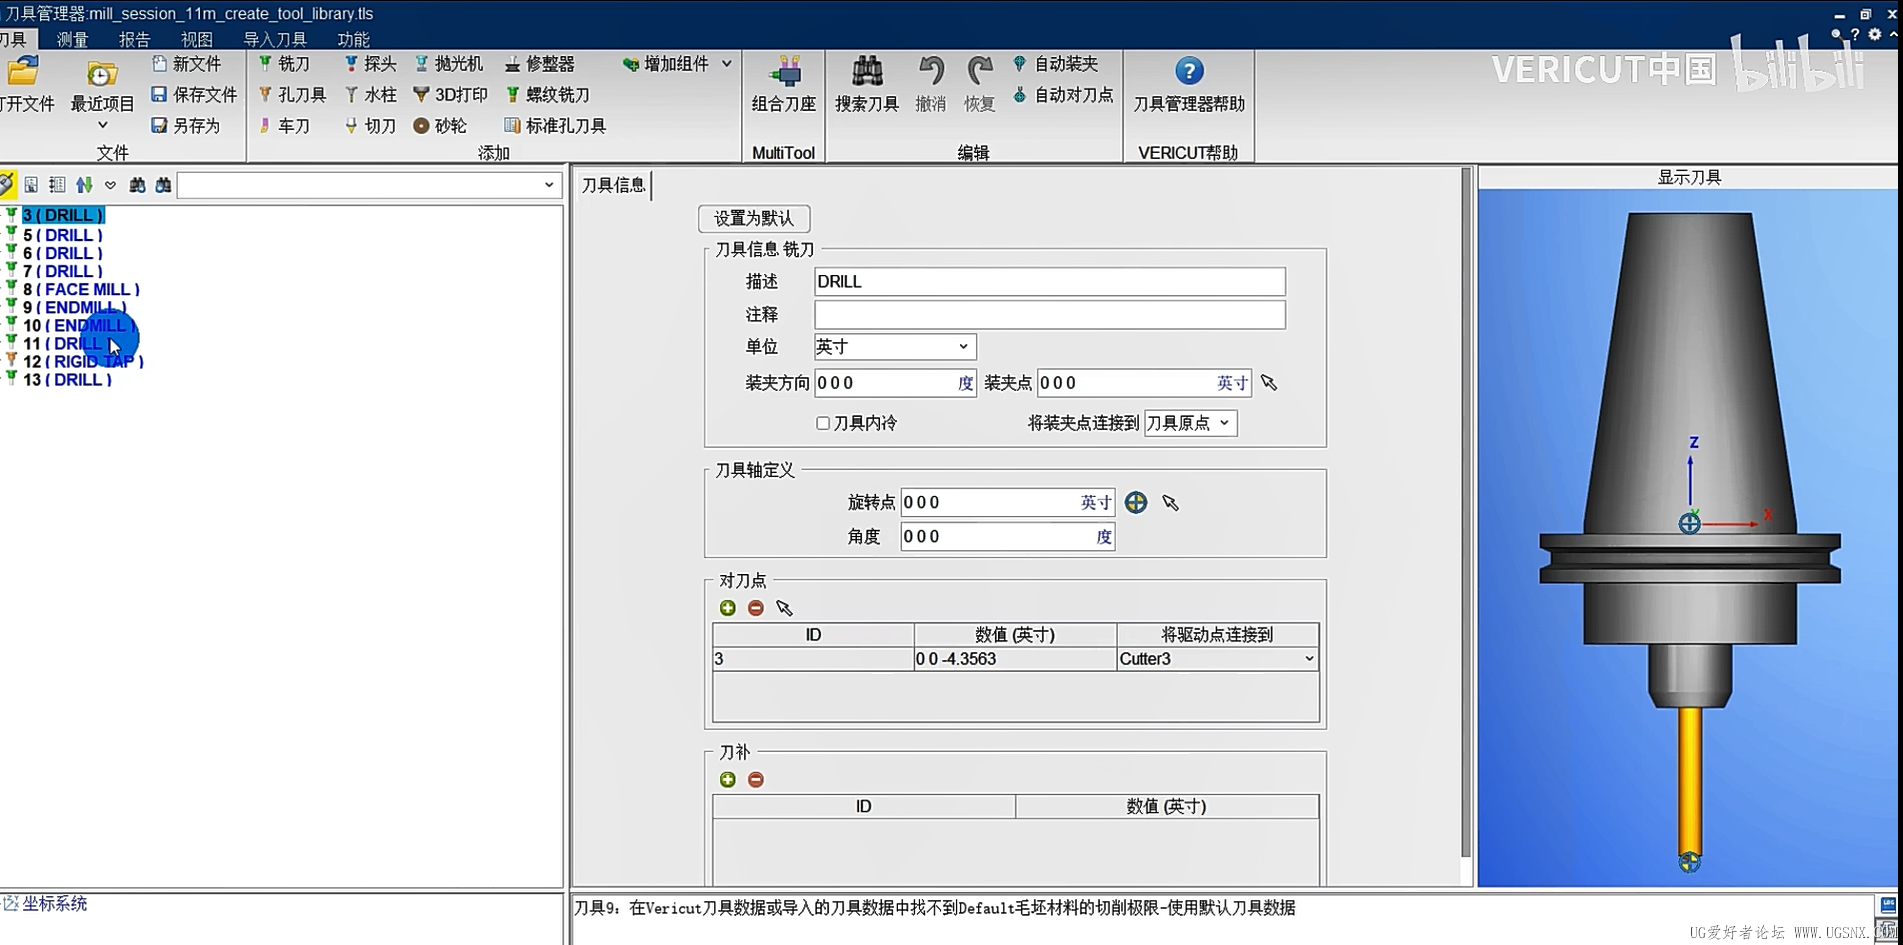Add a 抛光机 polisher tool

pyautogui.click(x=449, y=64)
